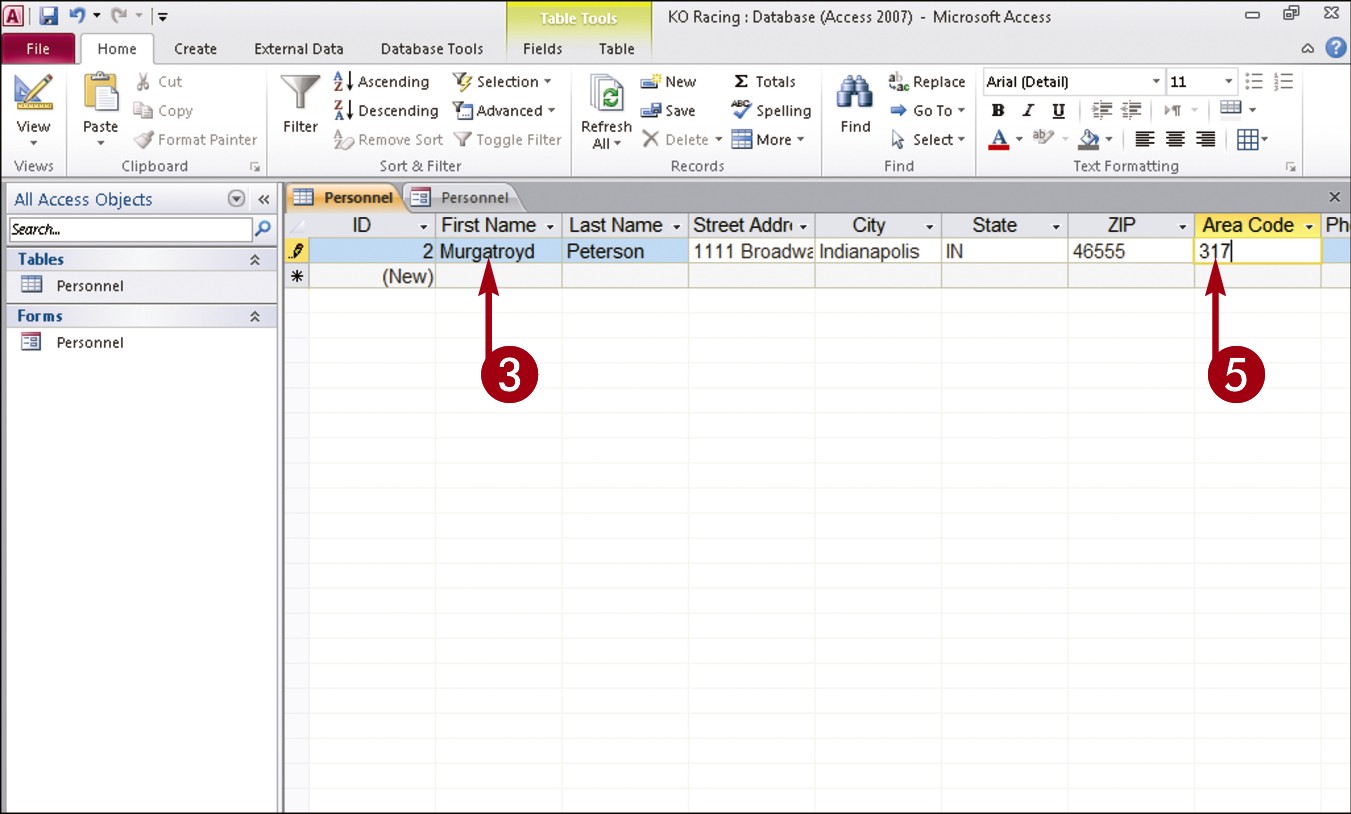
Task: Click the Access Help question mark icon
Action: [x=1335, y=48]
